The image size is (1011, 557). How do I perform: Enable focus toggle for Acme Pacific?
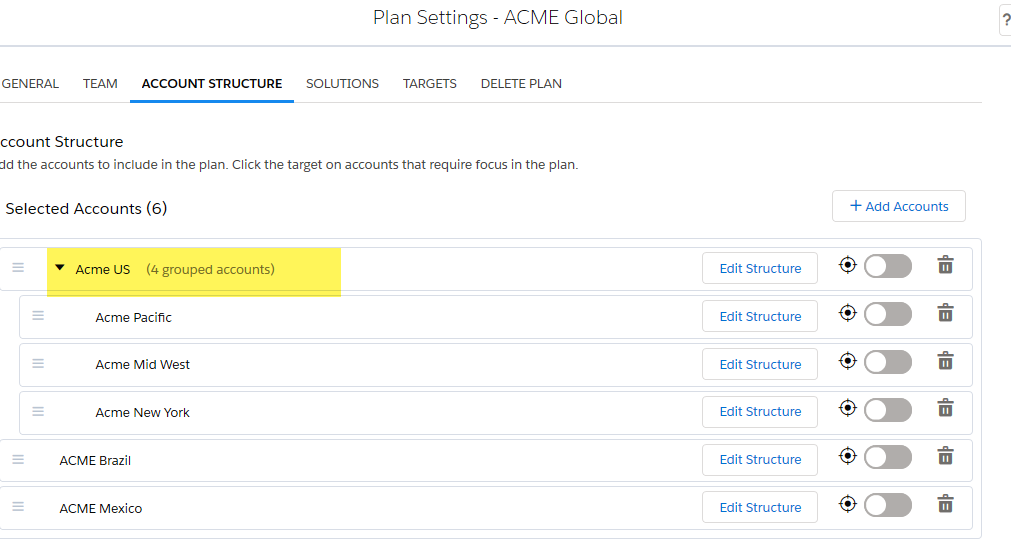[x=888, y=315]
